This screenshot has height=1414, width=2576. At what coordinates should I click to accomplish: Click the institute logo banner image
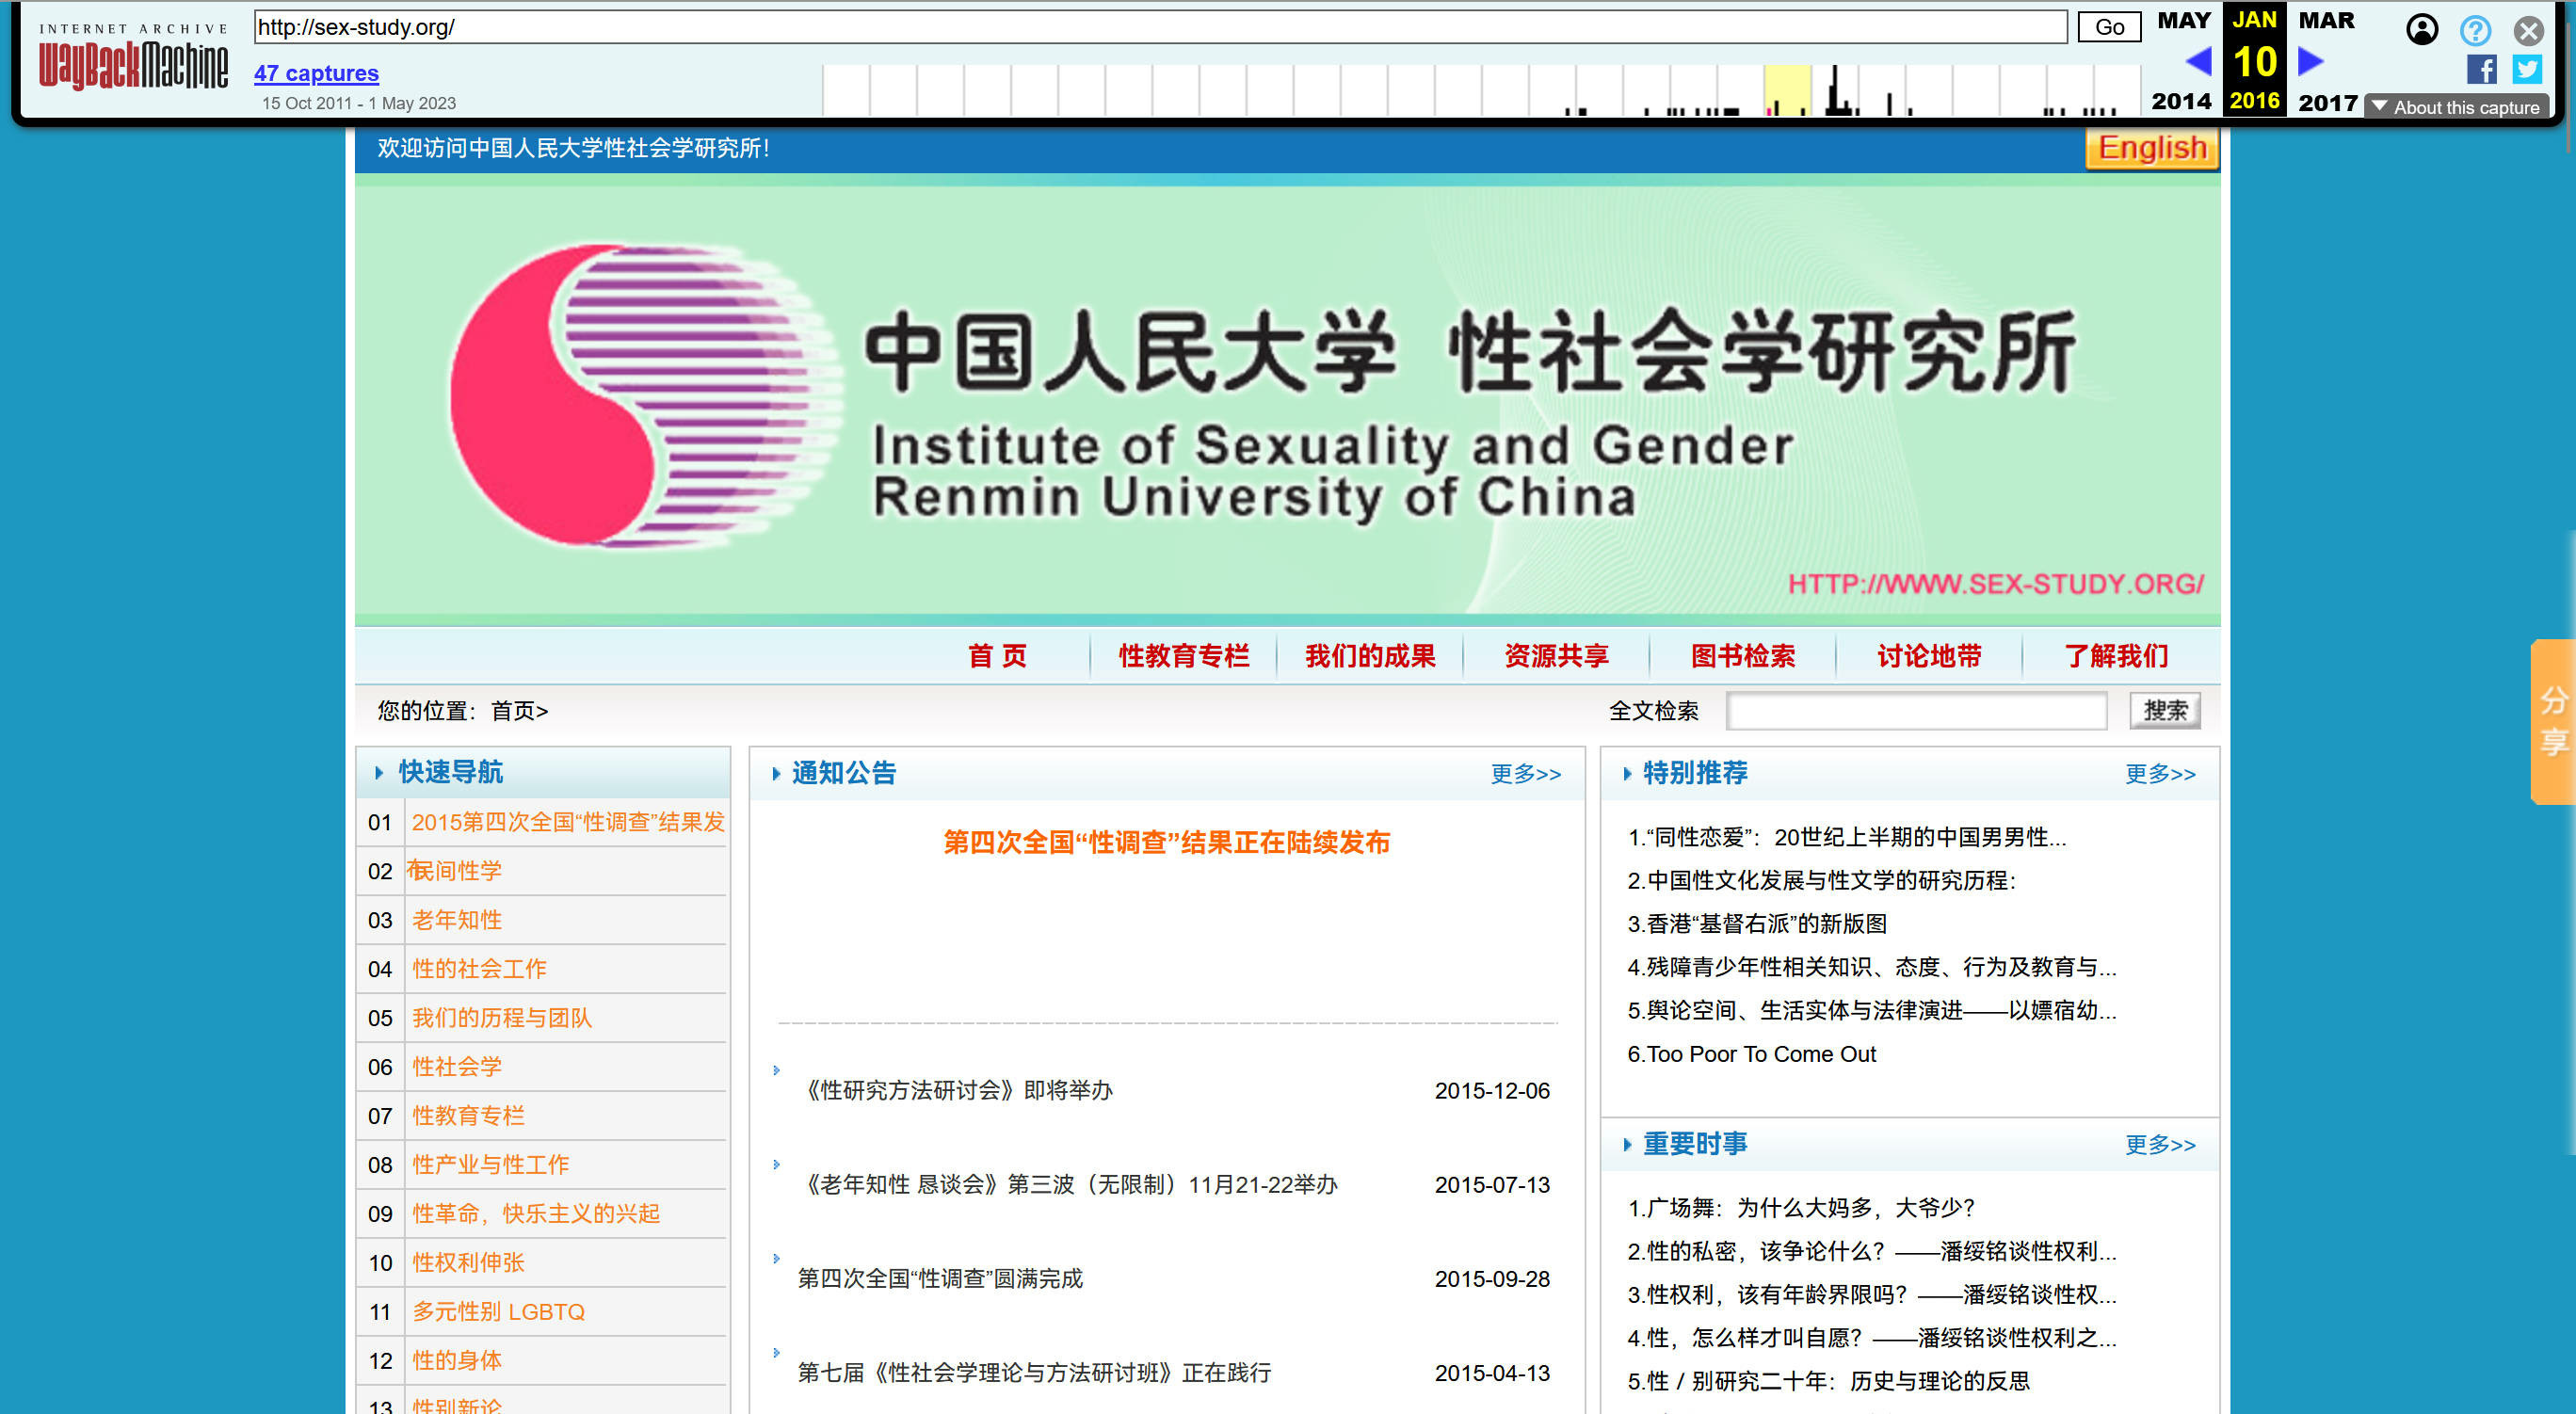point(1287,400)
